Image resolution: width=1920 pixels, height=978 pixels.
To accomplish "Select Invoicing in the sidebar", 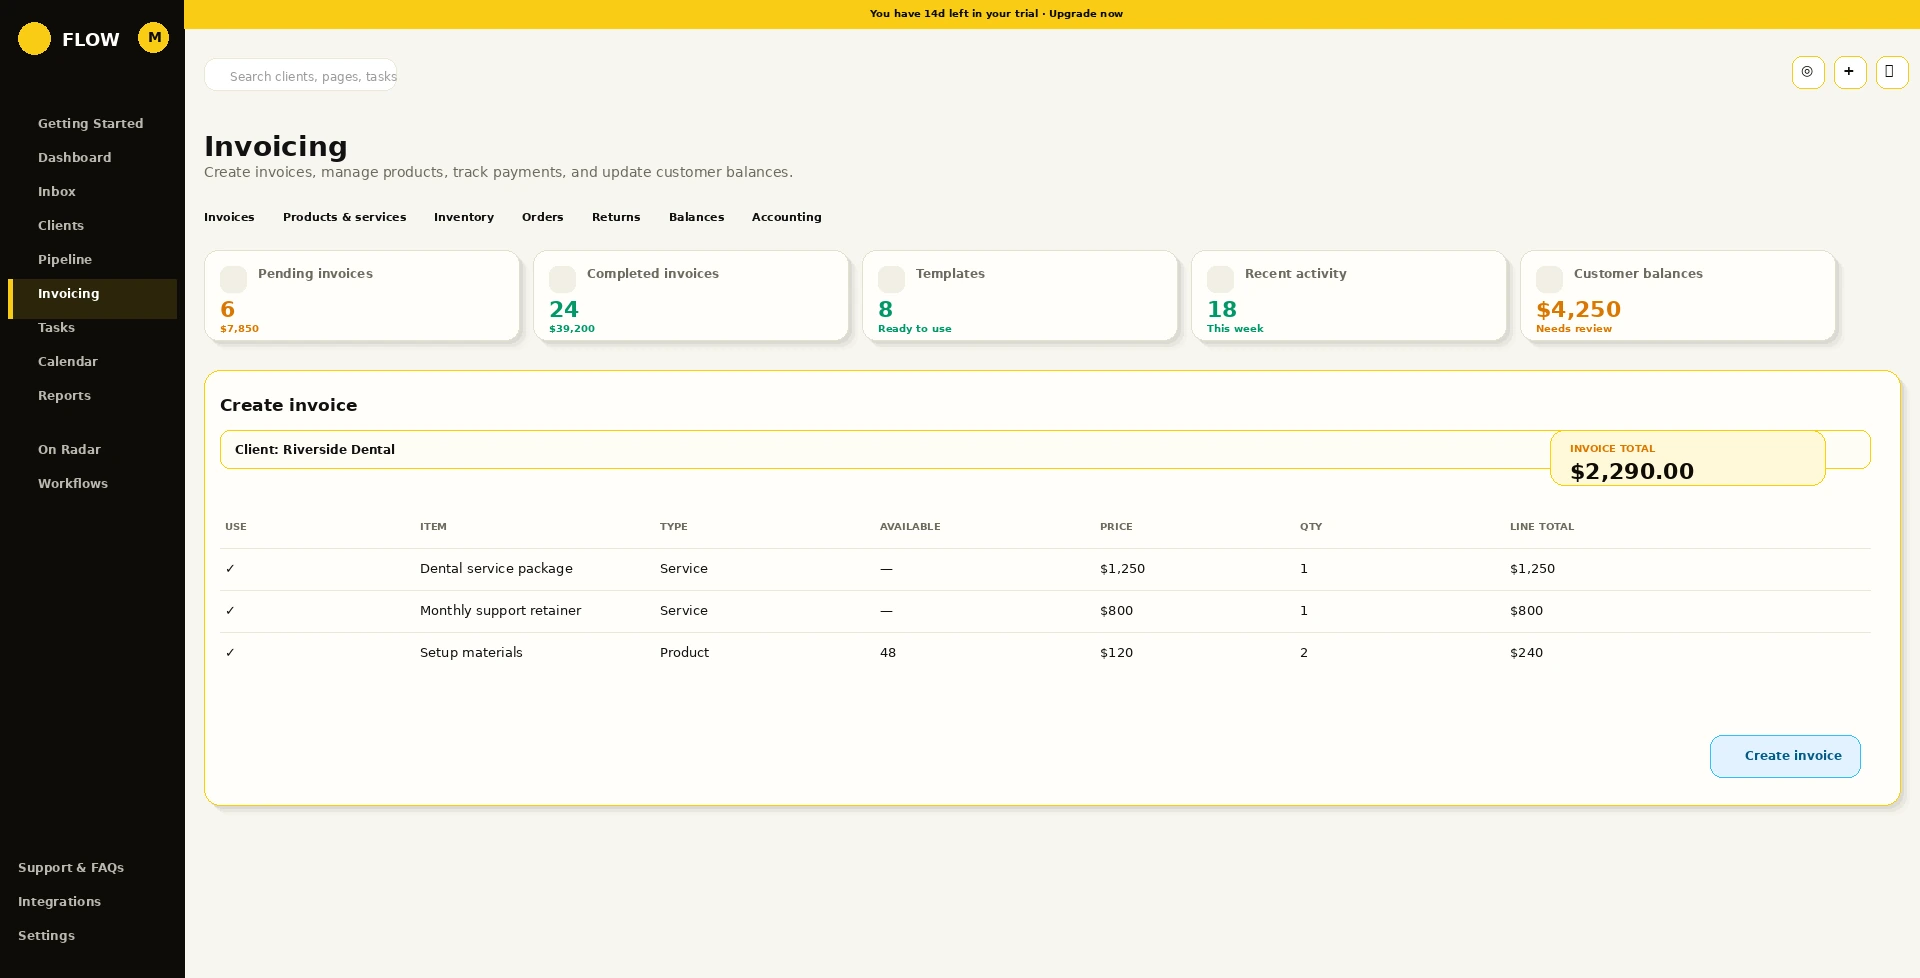I will 92,299.
